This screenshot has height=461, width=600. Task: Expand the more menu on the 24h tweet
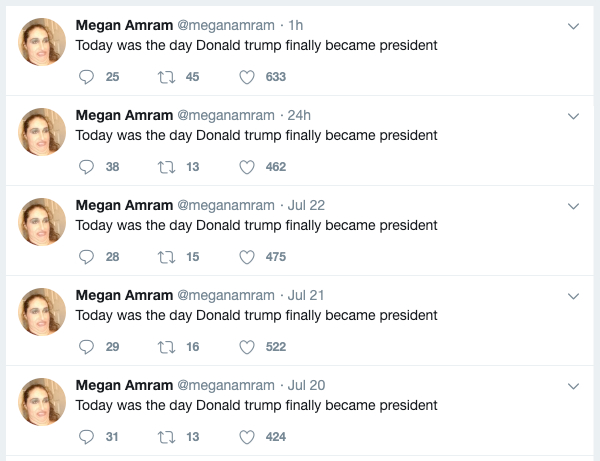click(573, 116)
